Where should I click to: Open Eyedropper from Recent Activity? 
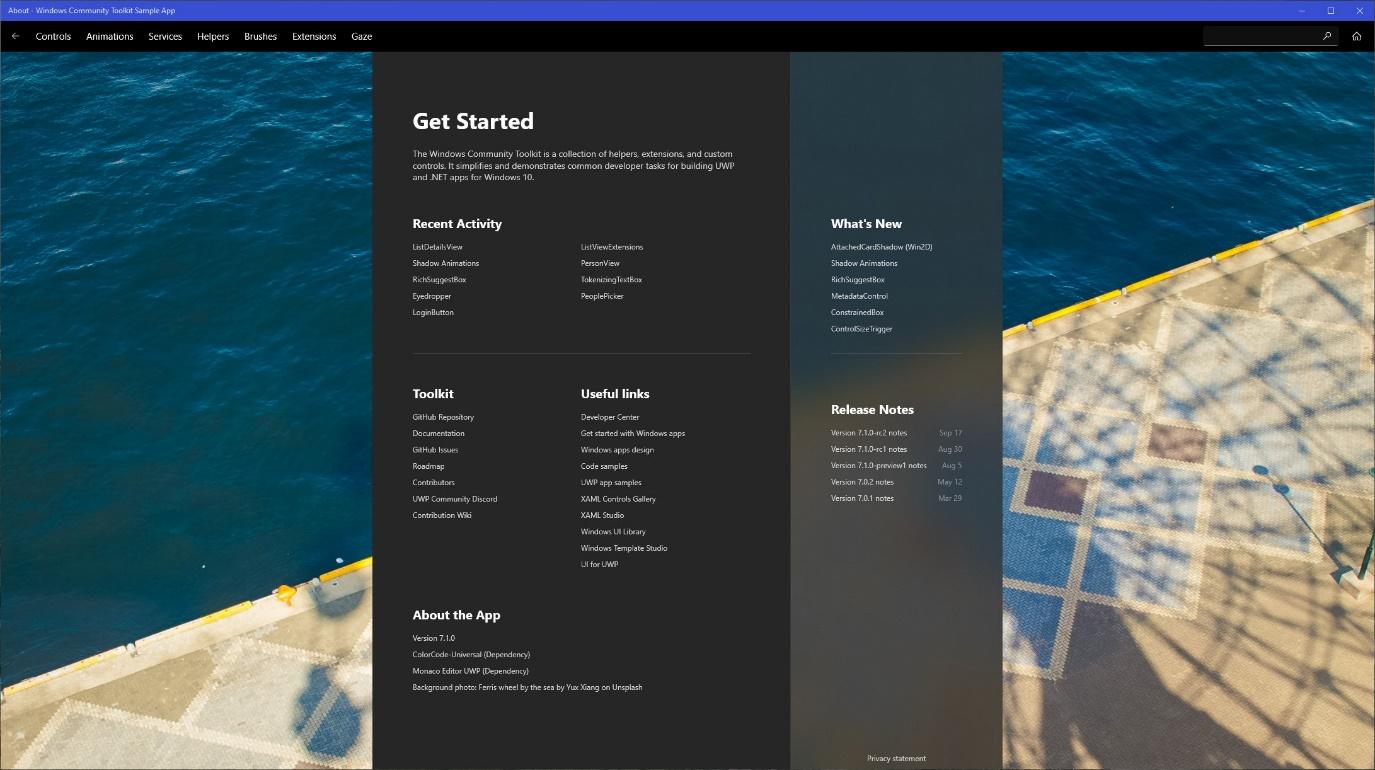pos(432,296)
